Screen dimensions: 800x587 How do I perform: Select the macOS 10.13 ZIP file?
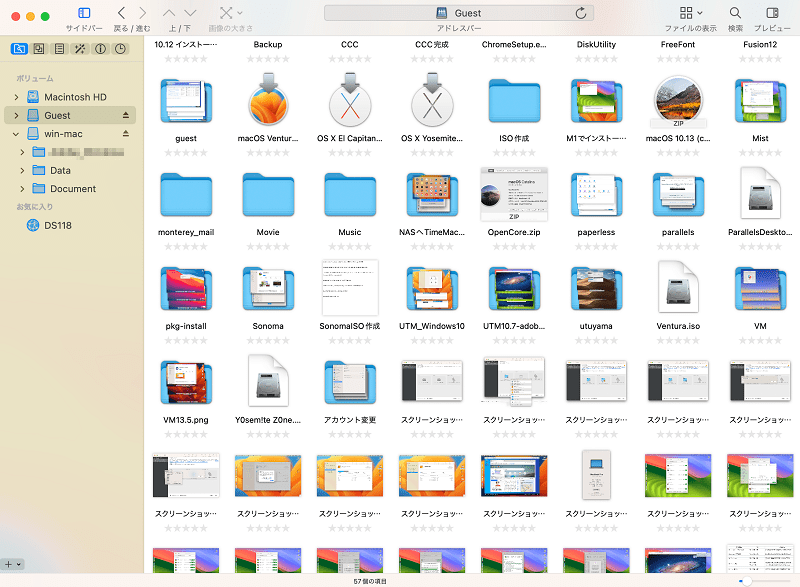click(x=678, y=101)
